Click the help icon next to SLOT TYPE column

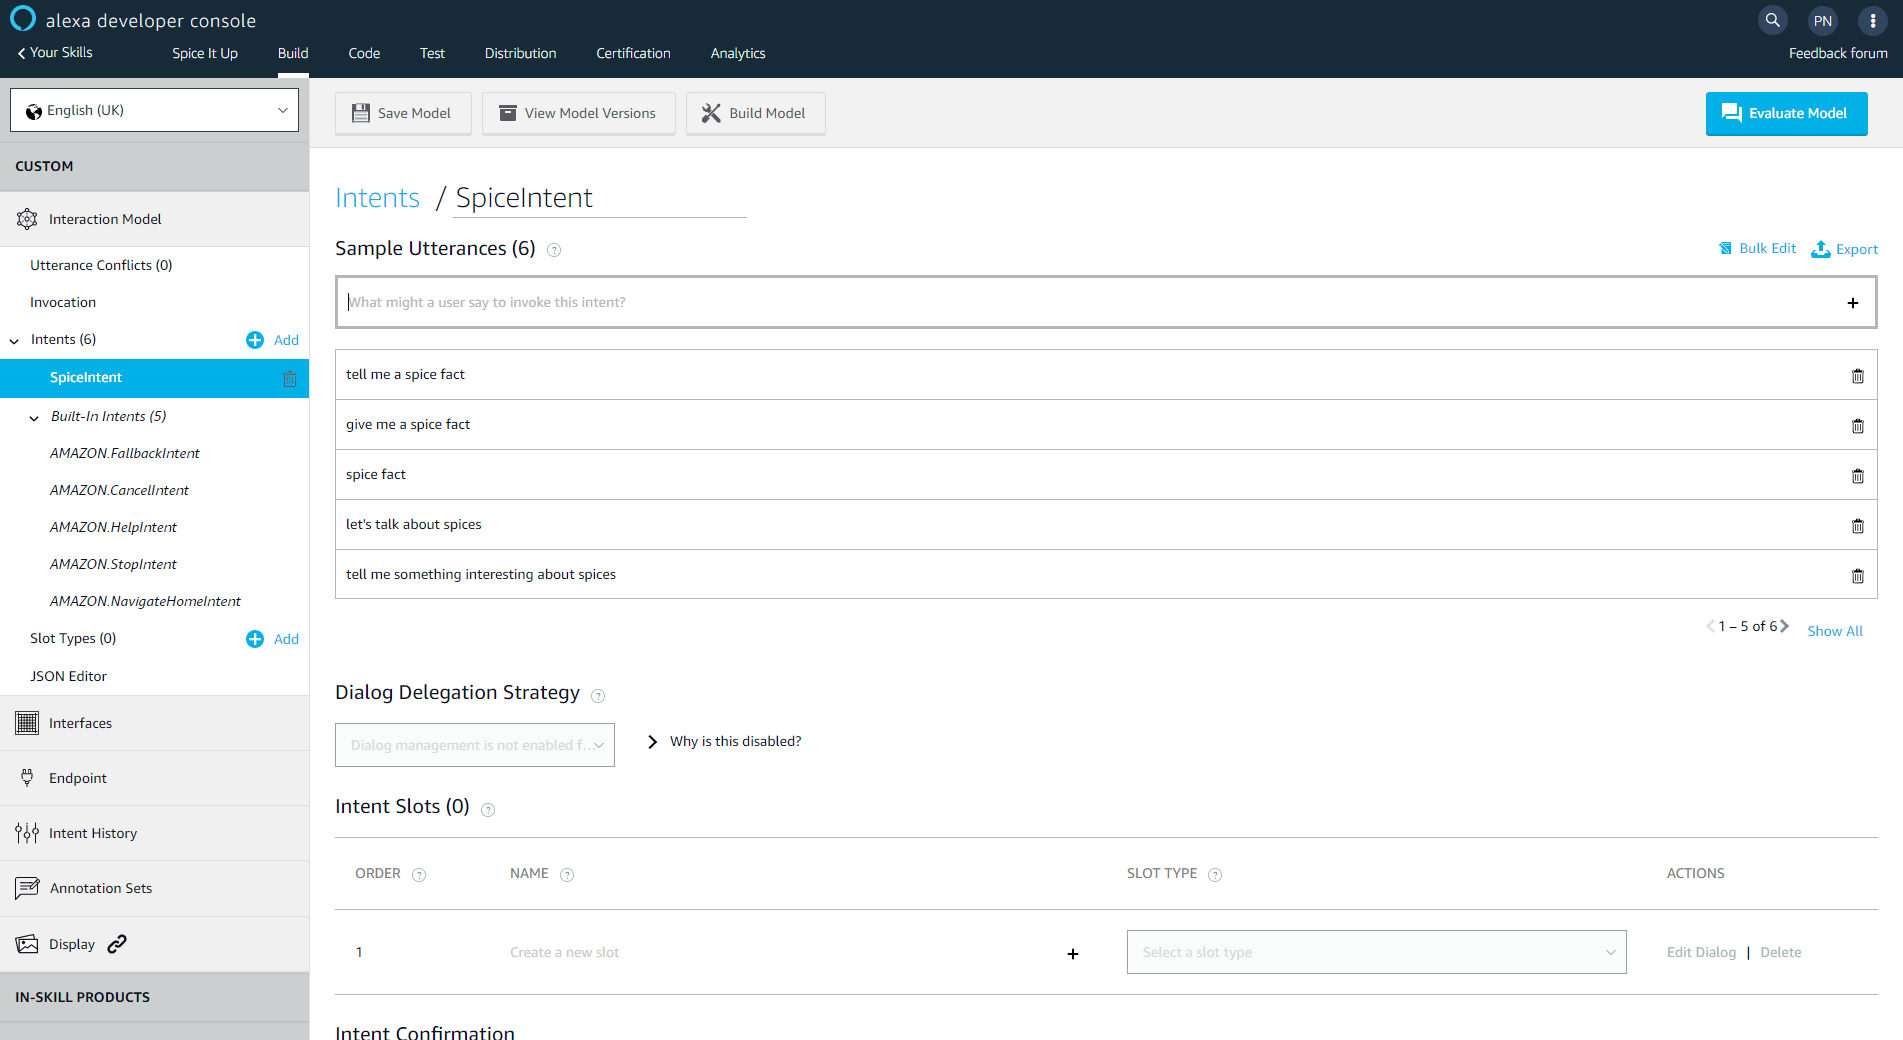(1215, 875)
